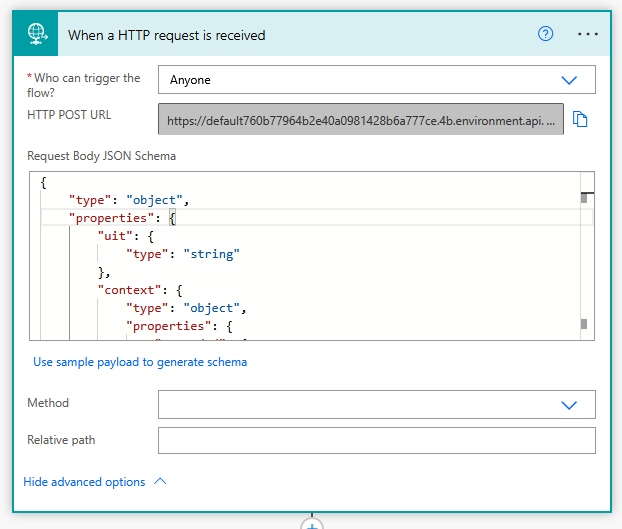Click the 'When a HTTP request is received' title
622x529 pixels.
tap(167, 35)
